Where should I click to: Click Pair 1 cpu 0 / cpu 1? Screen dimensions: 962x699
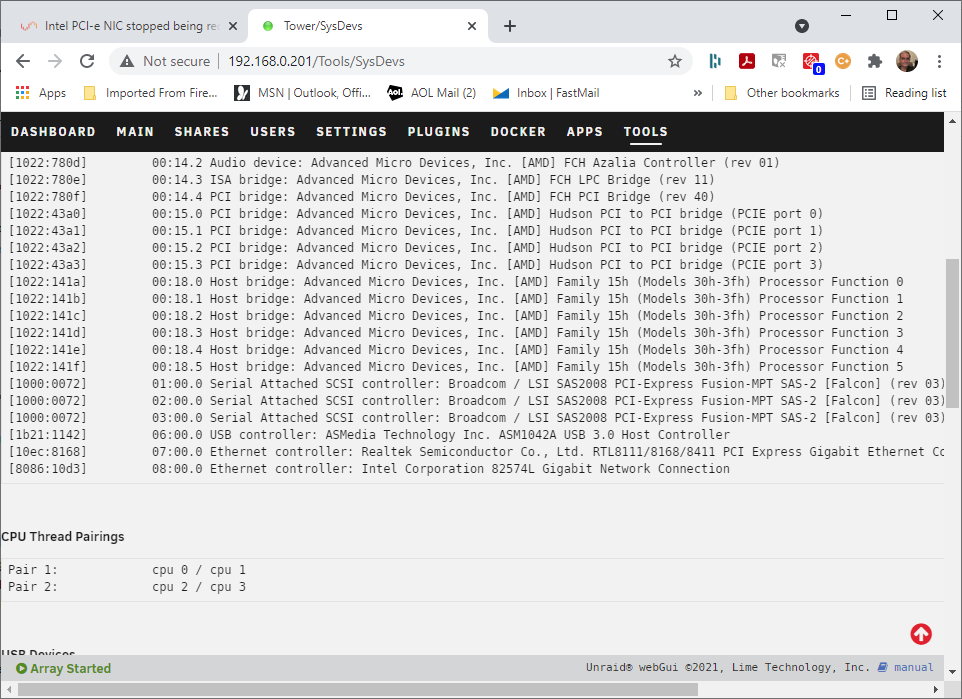click(x=127, y=570)
